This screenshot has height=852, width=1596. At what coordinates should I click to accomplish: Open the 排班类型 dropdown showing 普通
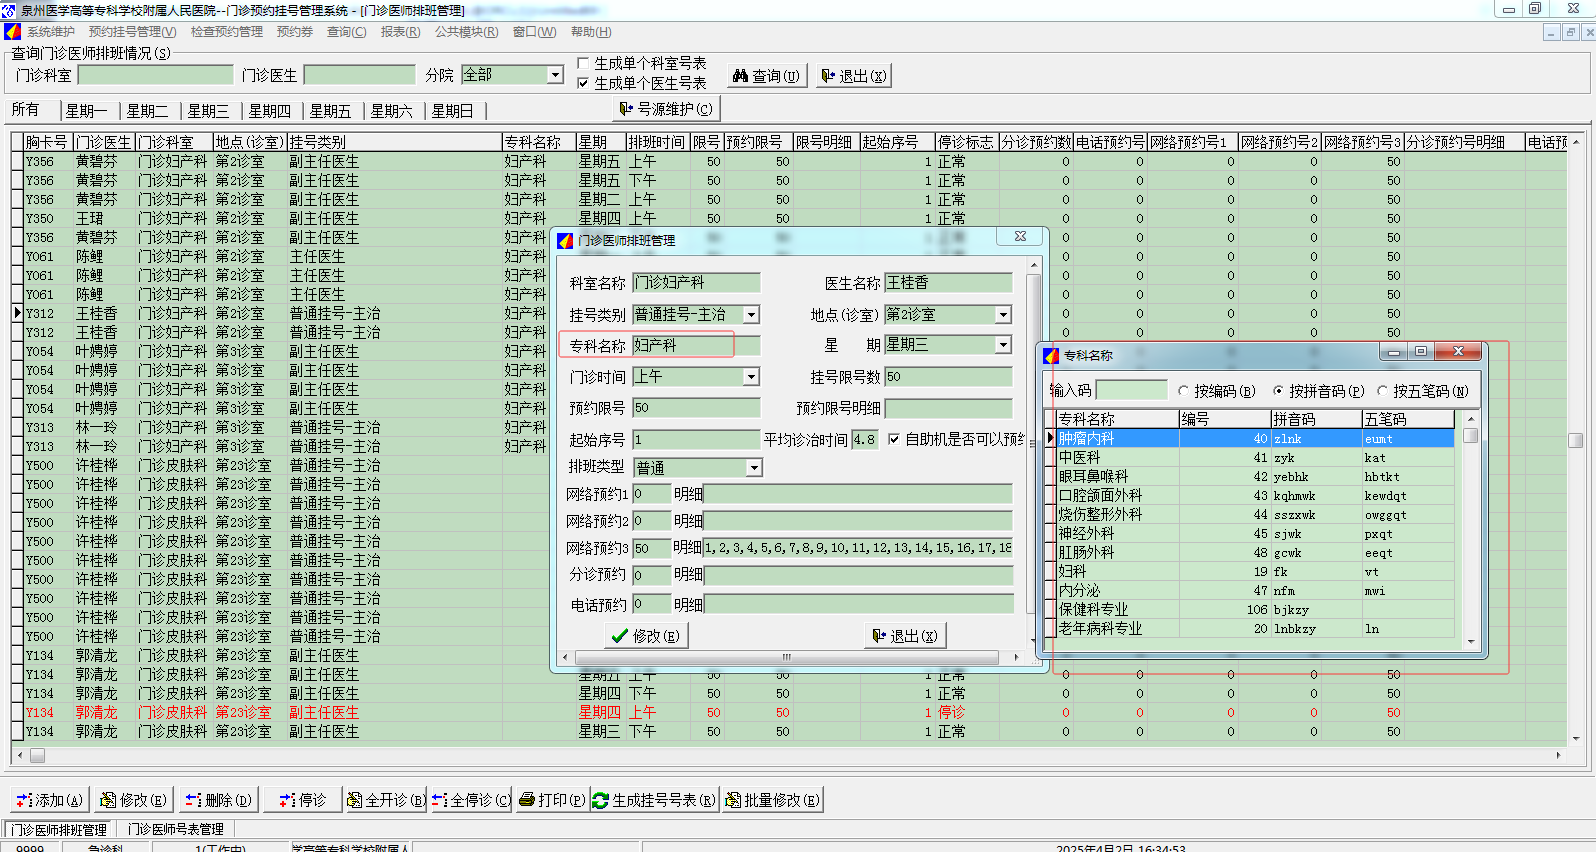click(x=754, y=468)
